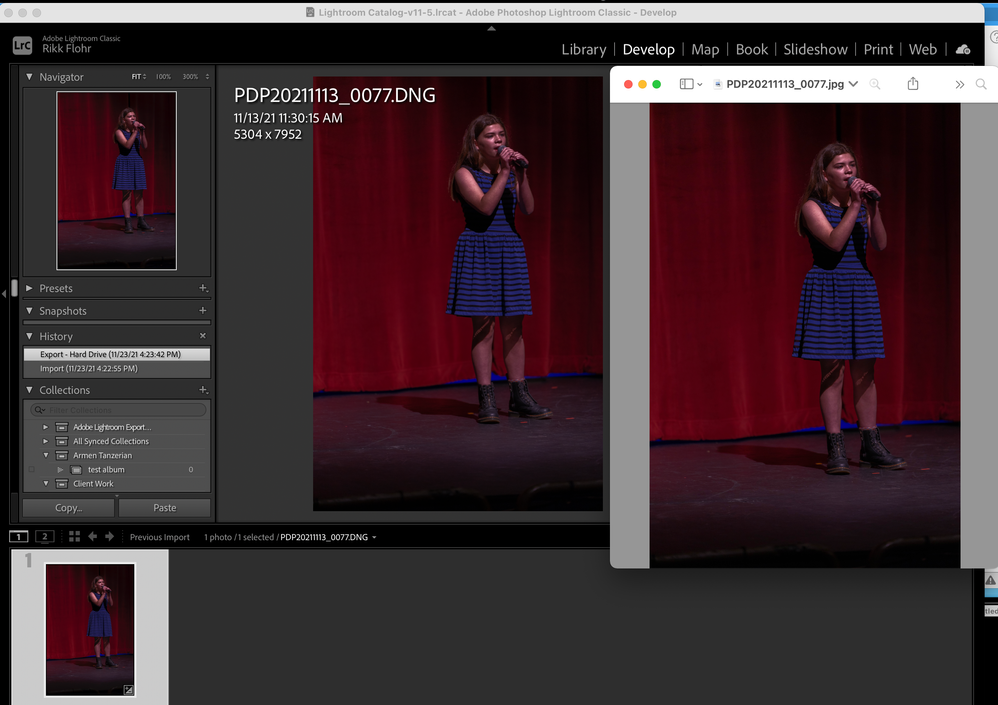The height and width of the screenshot is (705, 998).
Task: Open the cloud sync status icon
Action: pos(963,49)
